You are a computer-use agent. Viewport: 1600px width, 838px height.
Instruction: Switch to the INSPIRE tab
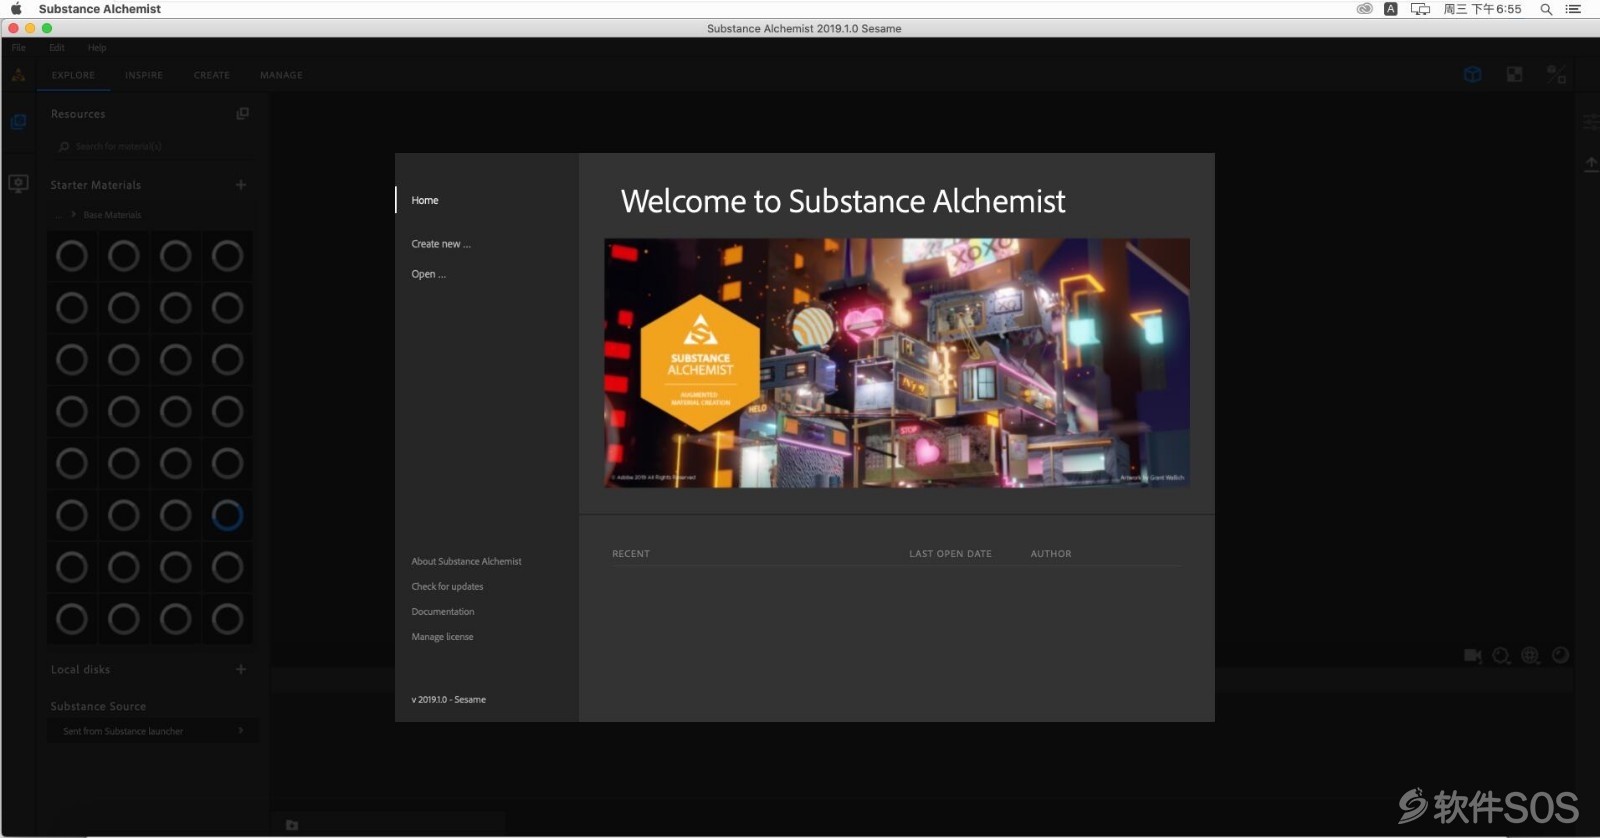[x=144, y=75]
